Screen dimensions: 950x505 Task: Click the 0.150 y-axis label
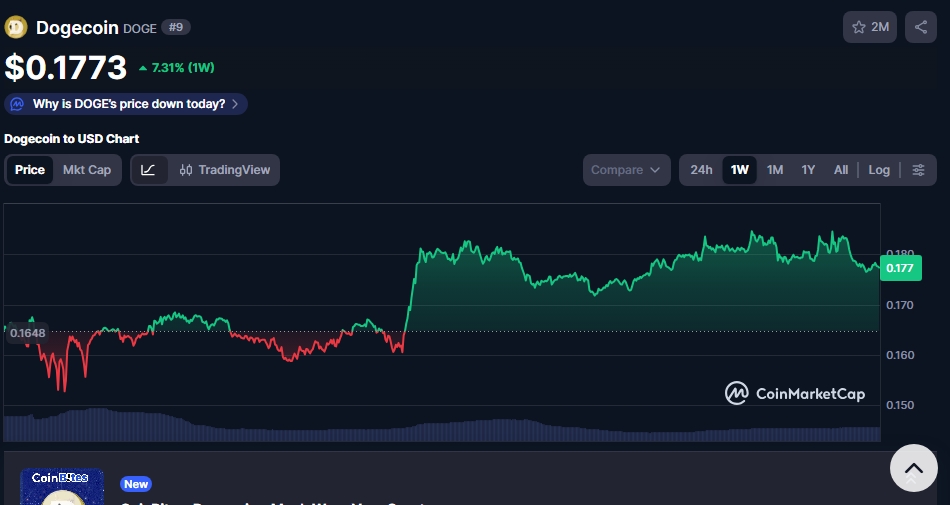coord(900,405)
